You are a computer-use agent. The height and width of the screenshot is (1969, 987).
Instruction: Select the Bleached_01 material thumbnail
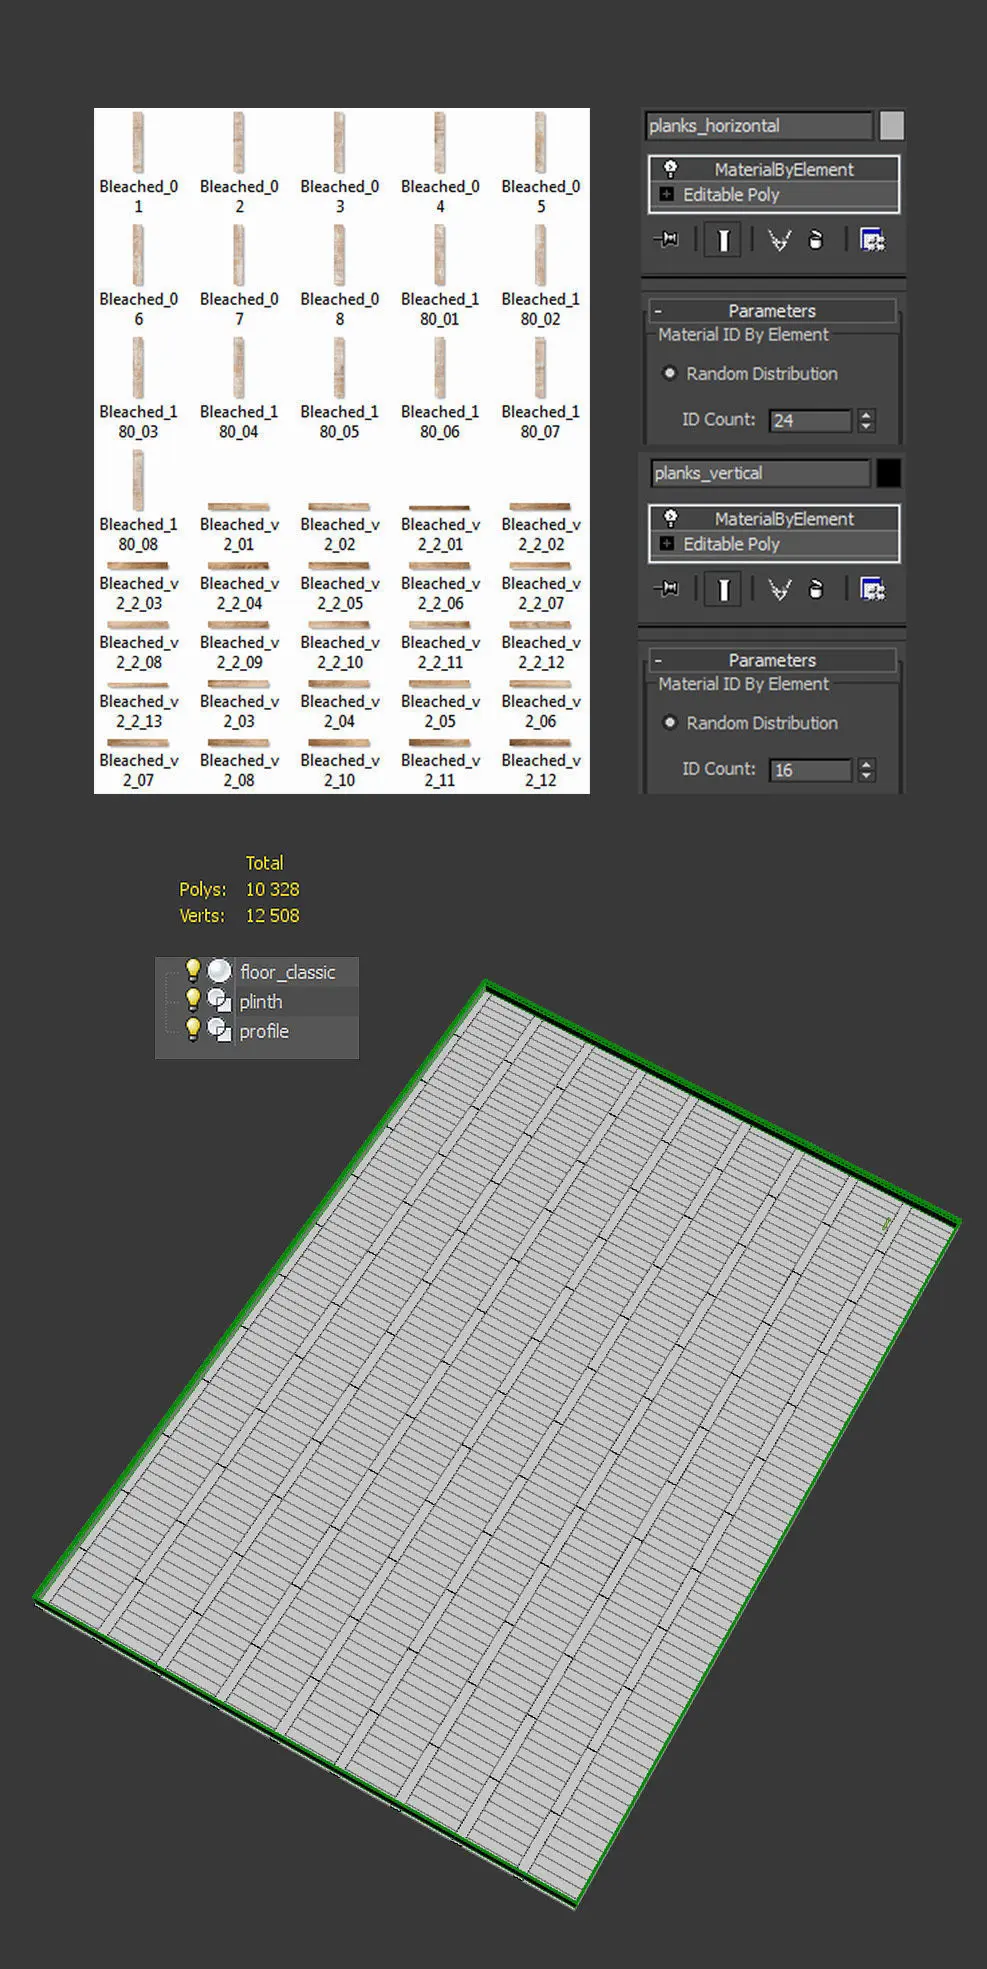(x=138, y=143)
